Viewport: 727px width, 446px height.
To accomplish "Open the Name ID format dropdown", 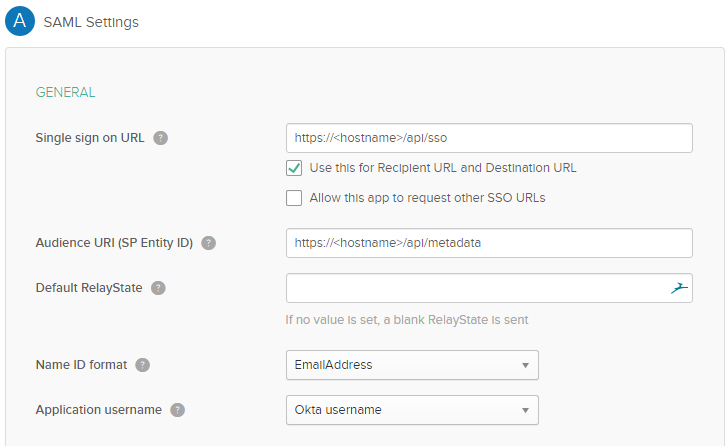I will 412,365.
